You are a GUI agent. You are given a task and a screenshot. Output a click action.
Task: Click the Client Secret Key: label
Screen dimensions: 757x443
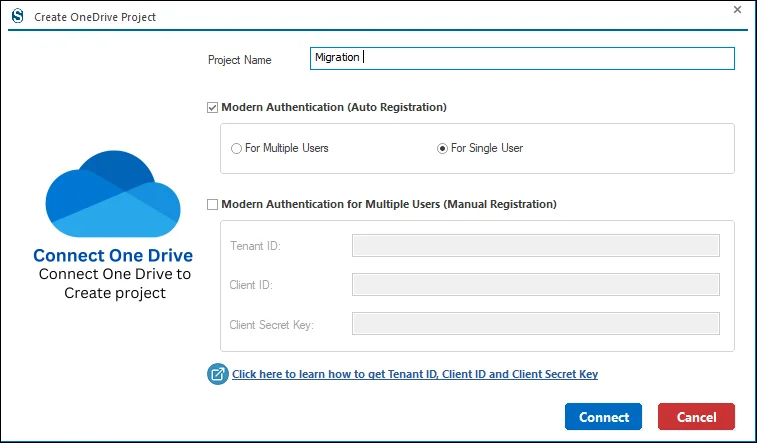tap(271, 325)
